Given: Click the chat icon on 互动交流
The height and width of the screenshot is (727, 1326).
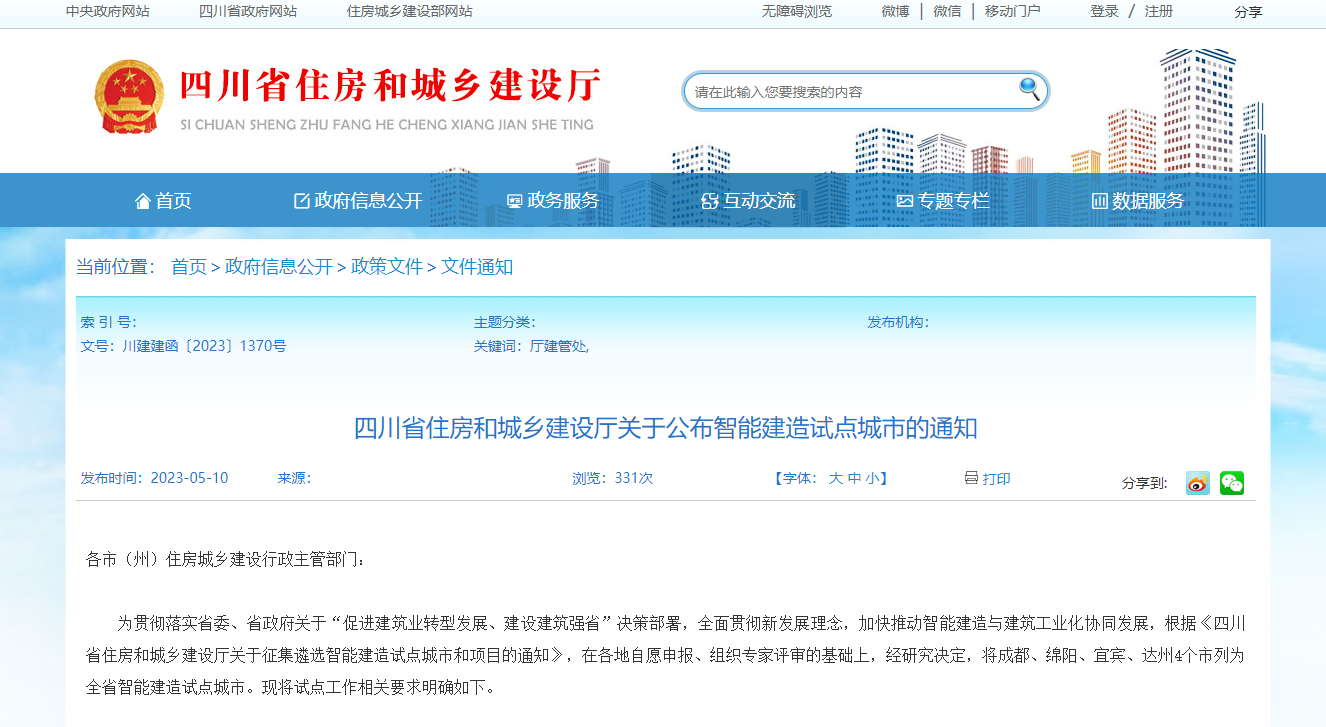Looking at the screenshot, I should [710, 200].
